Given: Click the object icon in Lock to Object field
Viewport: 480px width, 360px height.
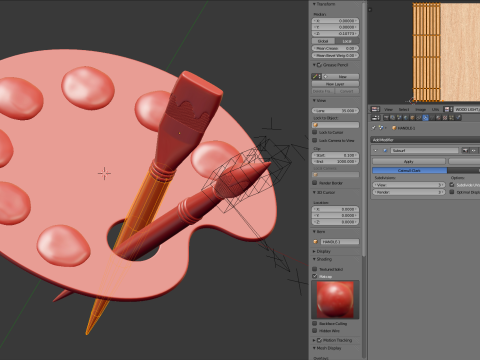Looking at the screenshot, I should 315,125.
